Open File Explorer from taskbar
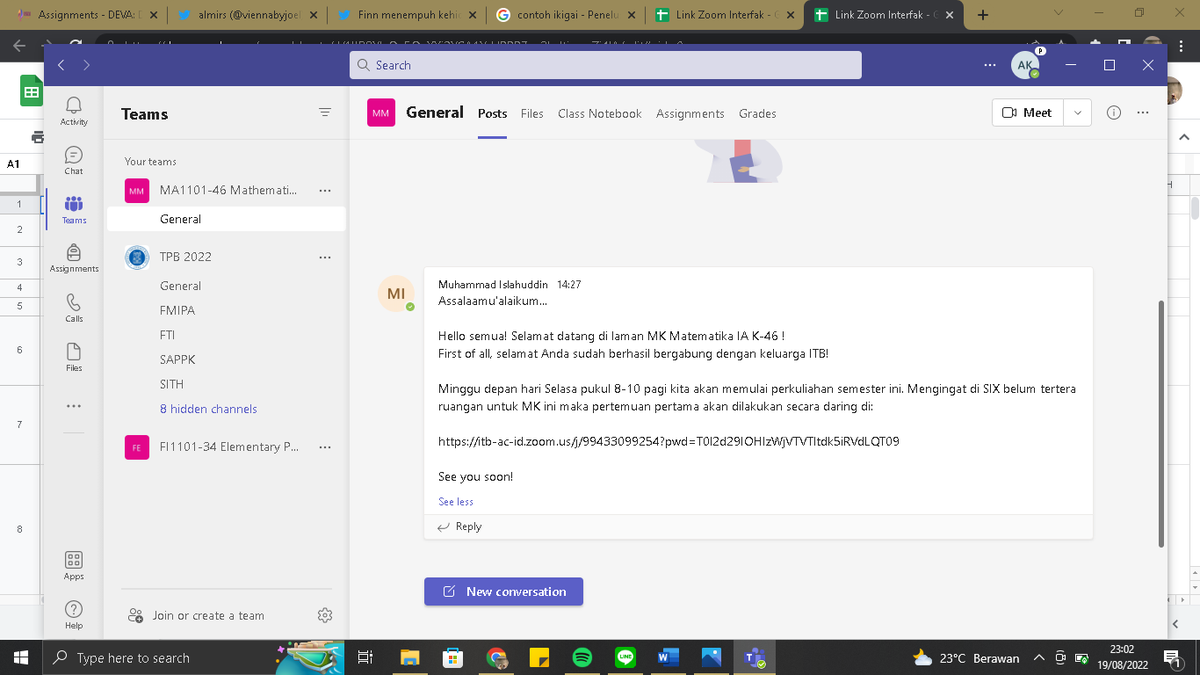1200x675 pixels. (x=409, y=658)
